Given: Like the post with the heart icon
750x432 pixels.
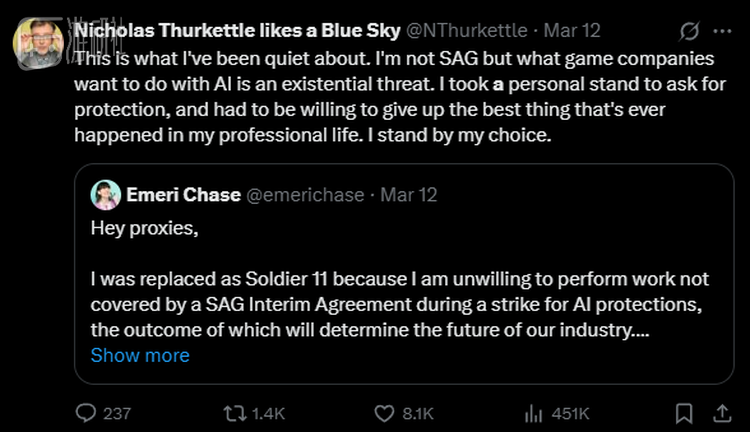Looking at the screenshot, I should [385, 413].
